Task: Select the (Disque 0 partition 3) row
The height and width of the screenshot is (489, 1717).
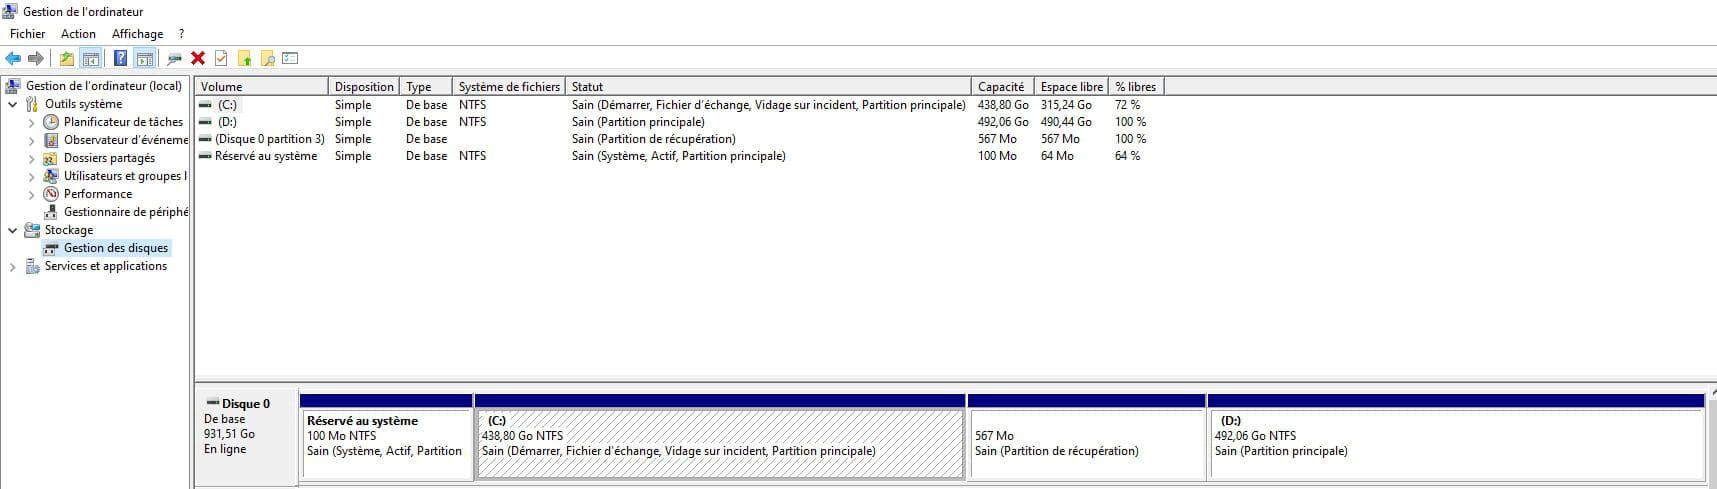Action: coord(680,139)
